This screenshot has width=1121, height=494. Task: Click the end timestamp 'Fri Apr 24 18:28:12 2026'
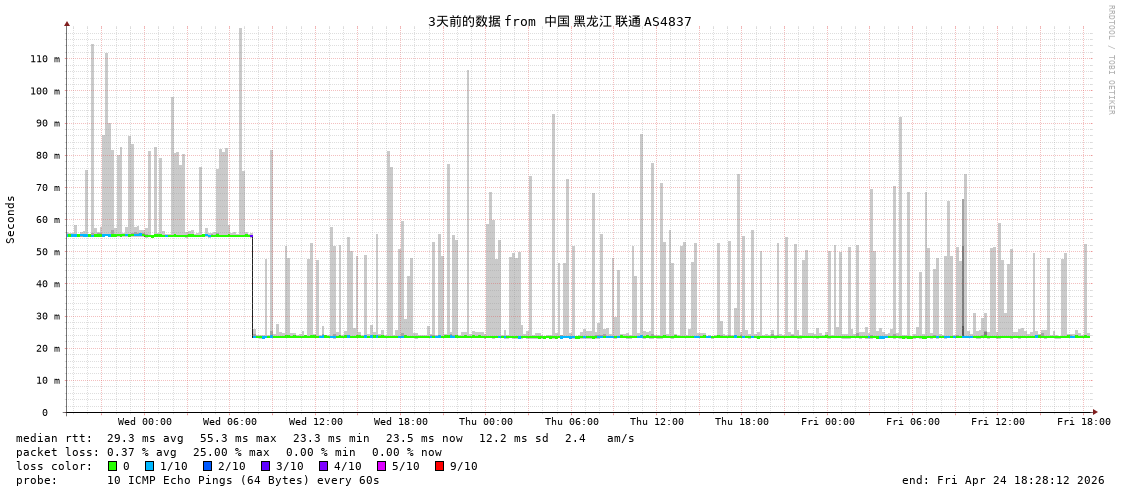point(1019,480)
